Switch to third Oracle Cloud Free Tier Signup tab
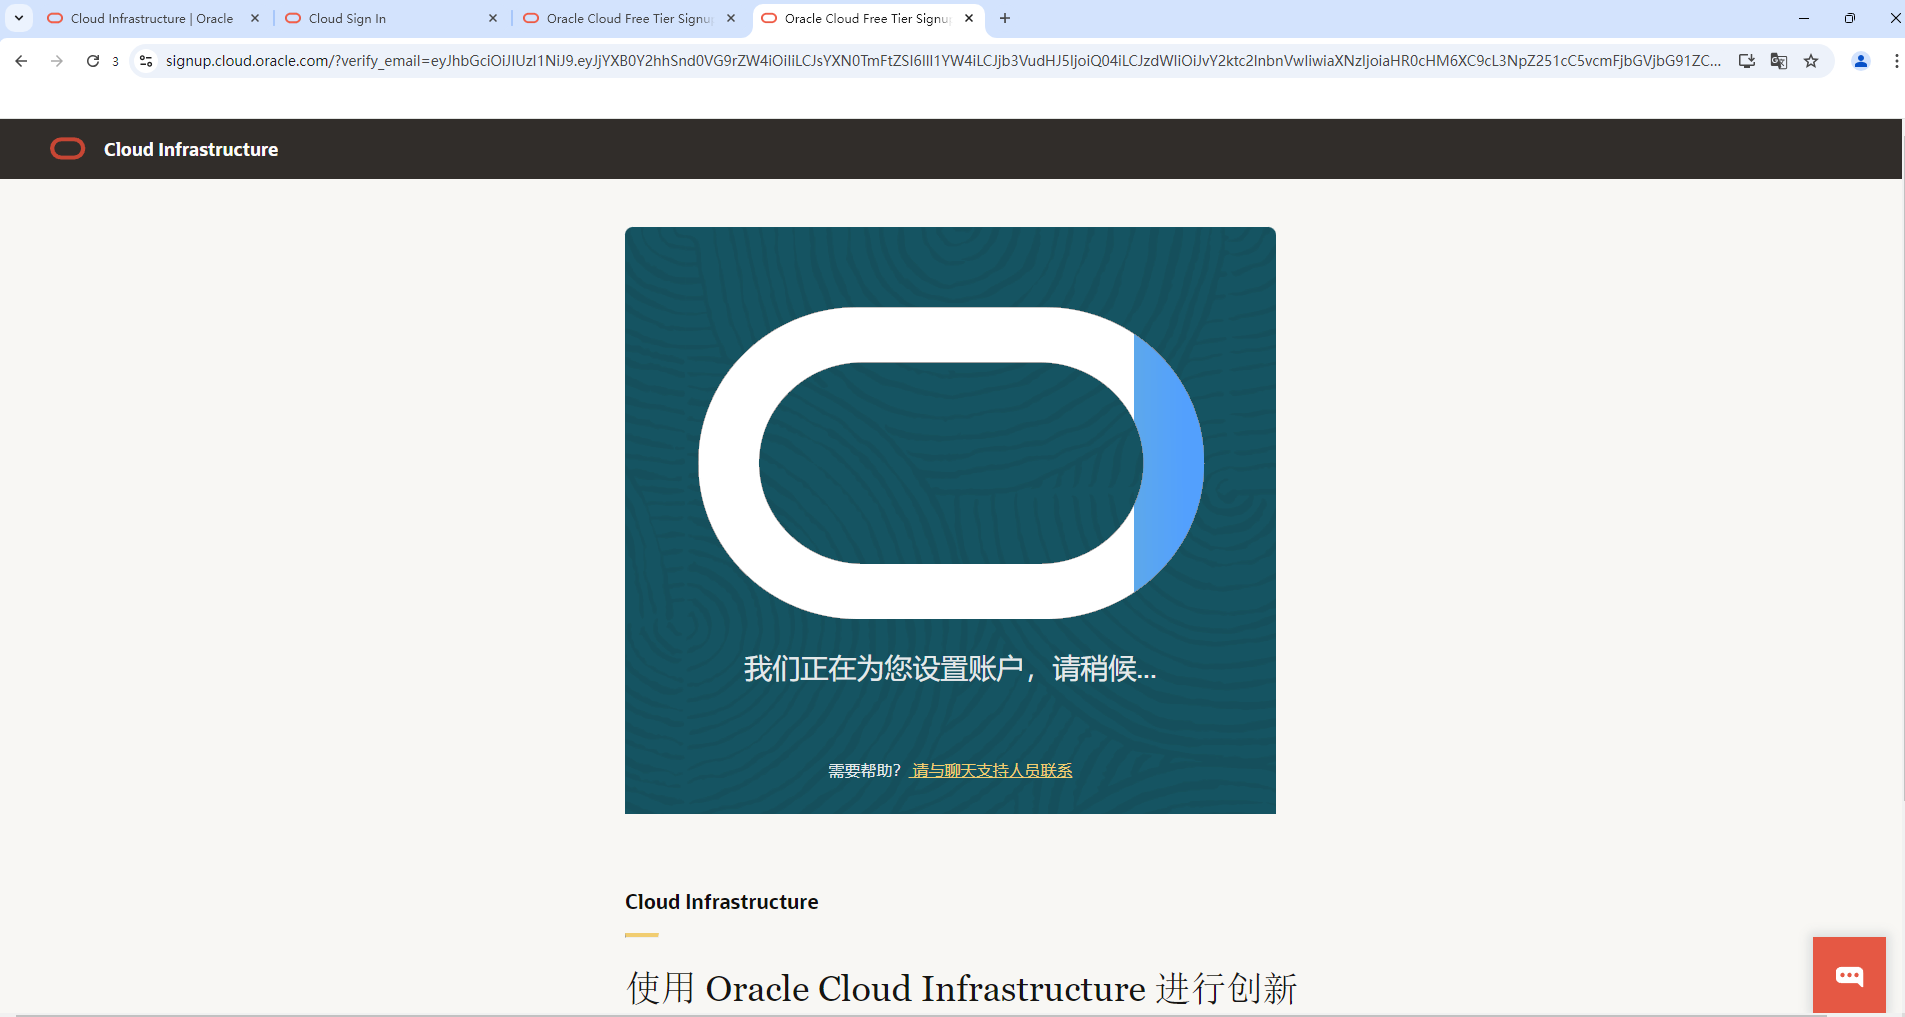The image size is (1905, 1017). [628, 18]
